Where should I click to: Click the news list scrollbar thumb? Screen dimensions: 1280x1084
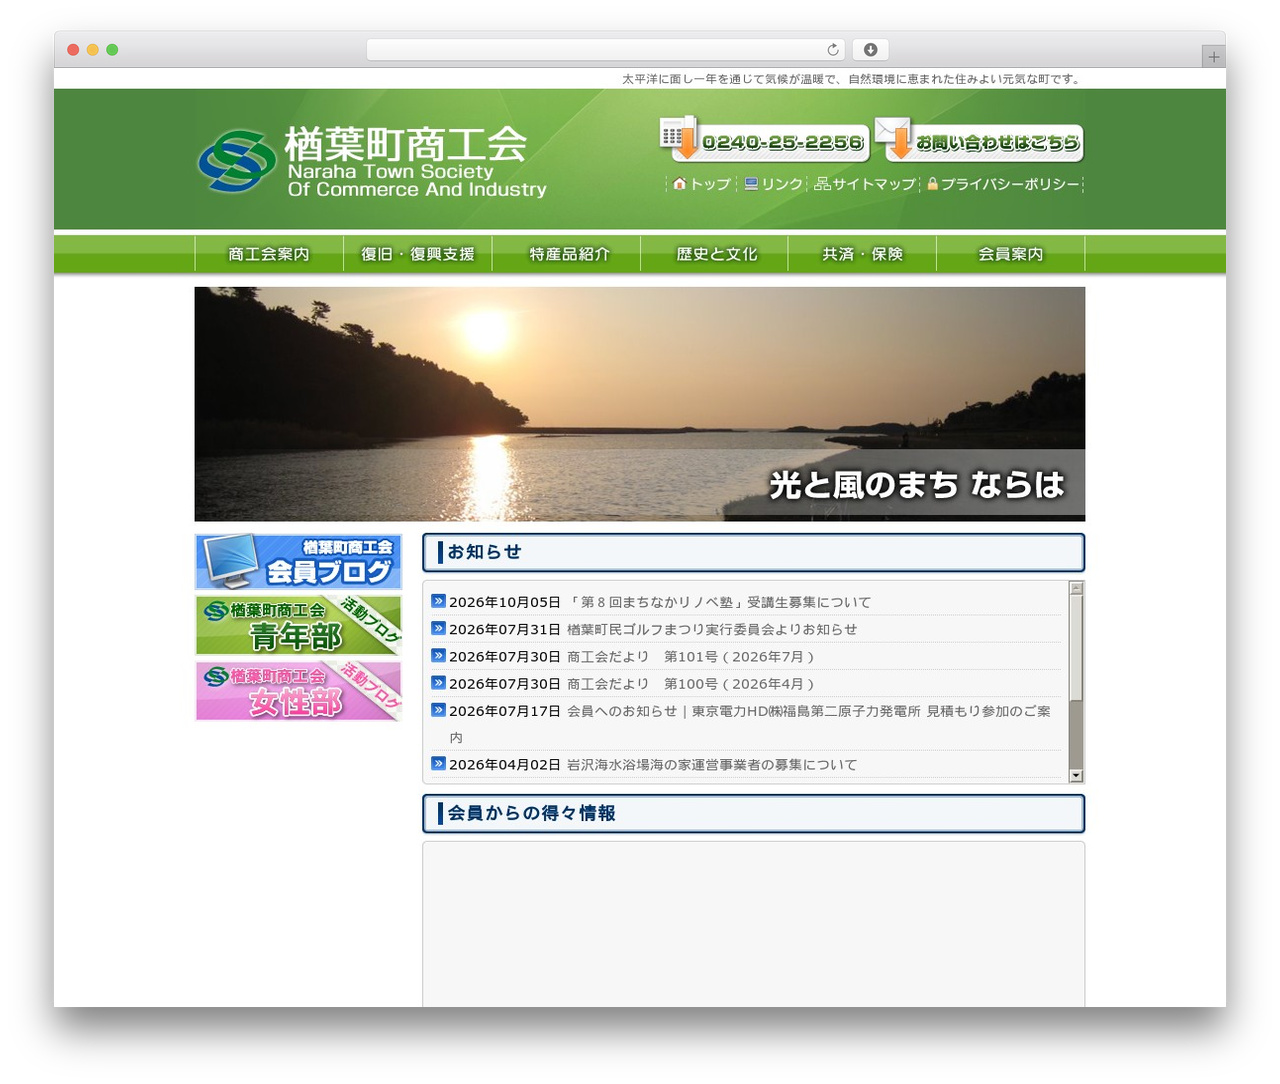pyautogui.click(x=1076, y=648)
